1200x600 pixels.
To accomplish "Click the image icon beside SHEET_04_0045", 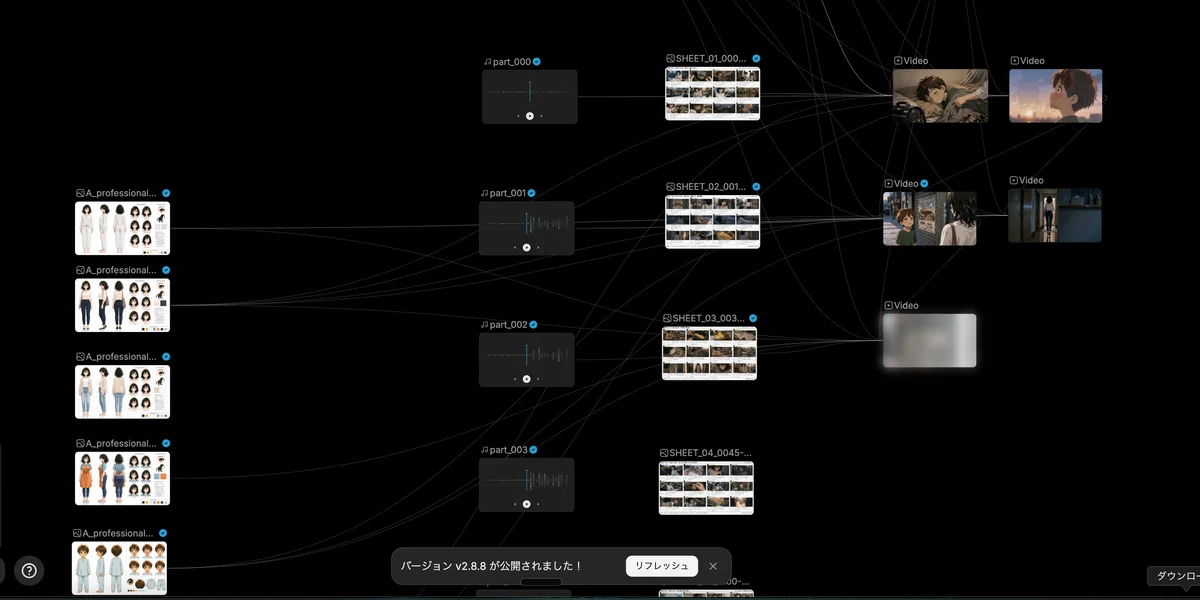I will click(664, 453).
